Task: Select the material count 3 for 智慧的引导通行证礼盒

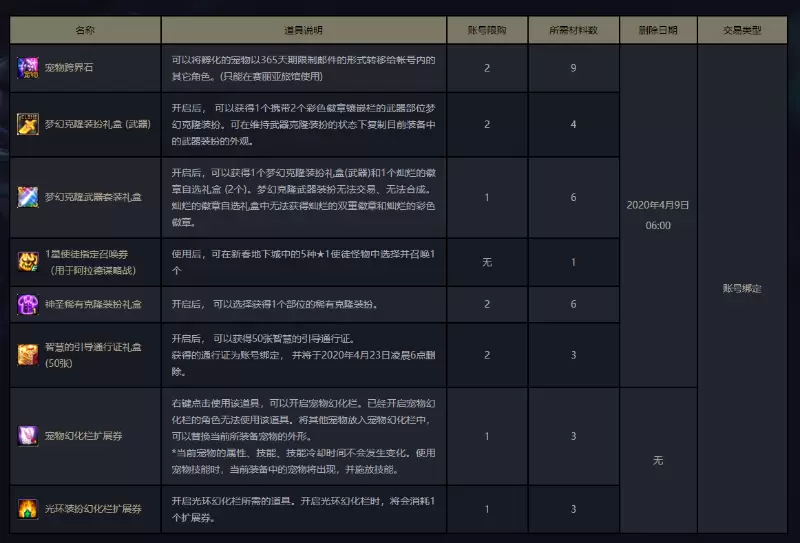Action: (x=573, y=355)
